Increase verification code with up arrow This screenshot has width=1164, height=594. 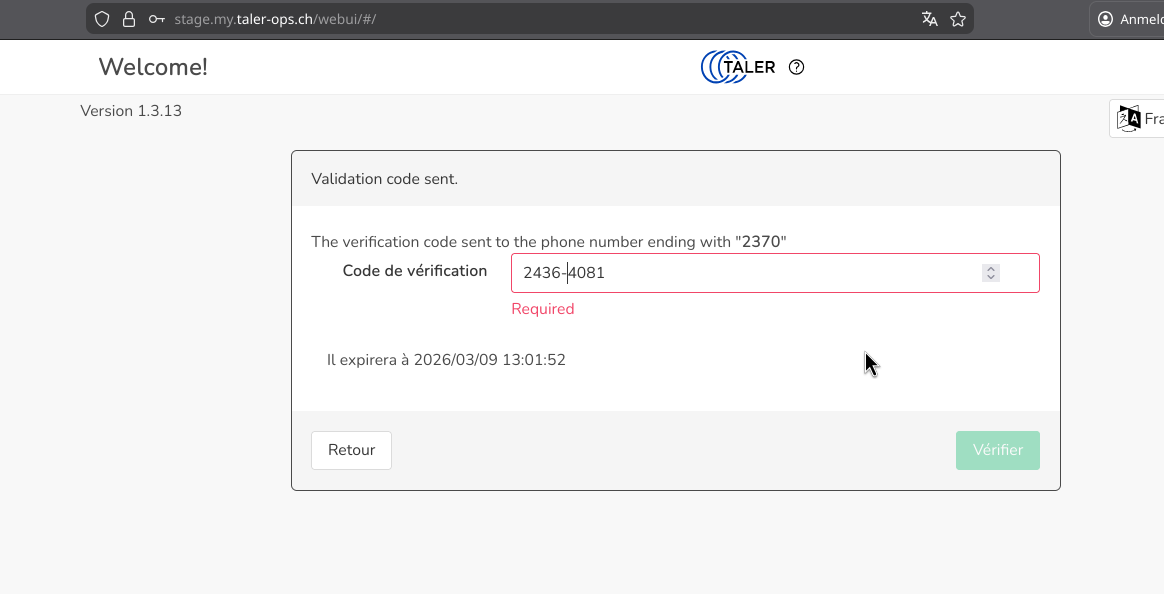pos(990,268)
